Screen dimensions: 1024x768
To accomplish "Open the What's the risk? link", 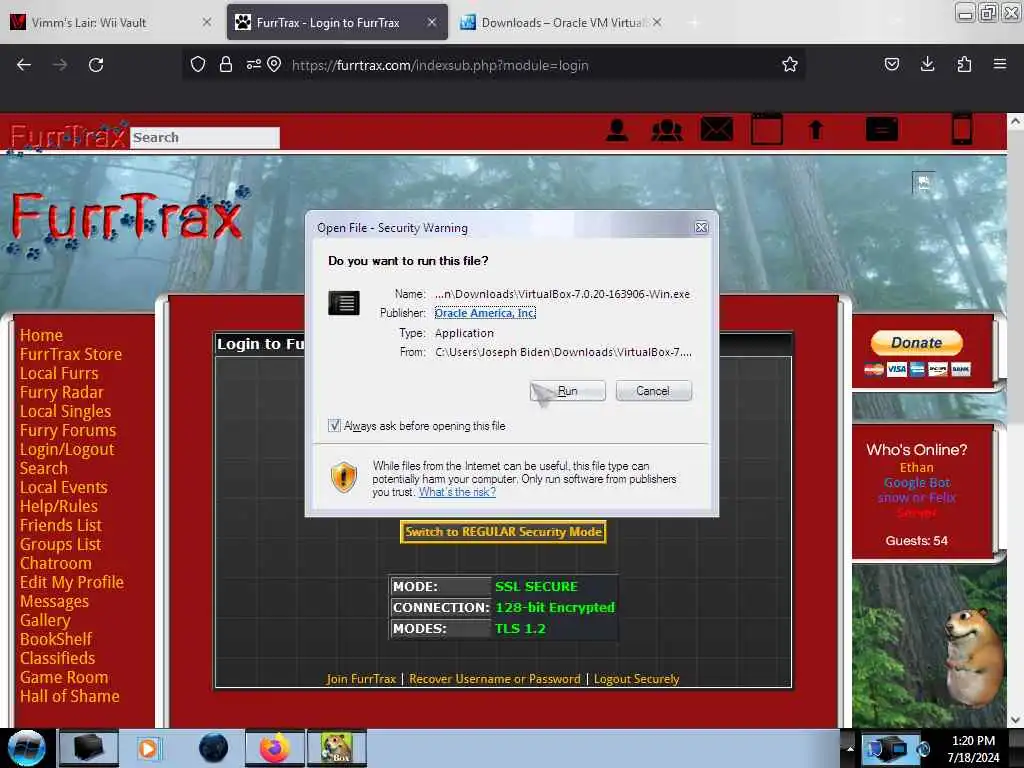I will click(457, 492).
